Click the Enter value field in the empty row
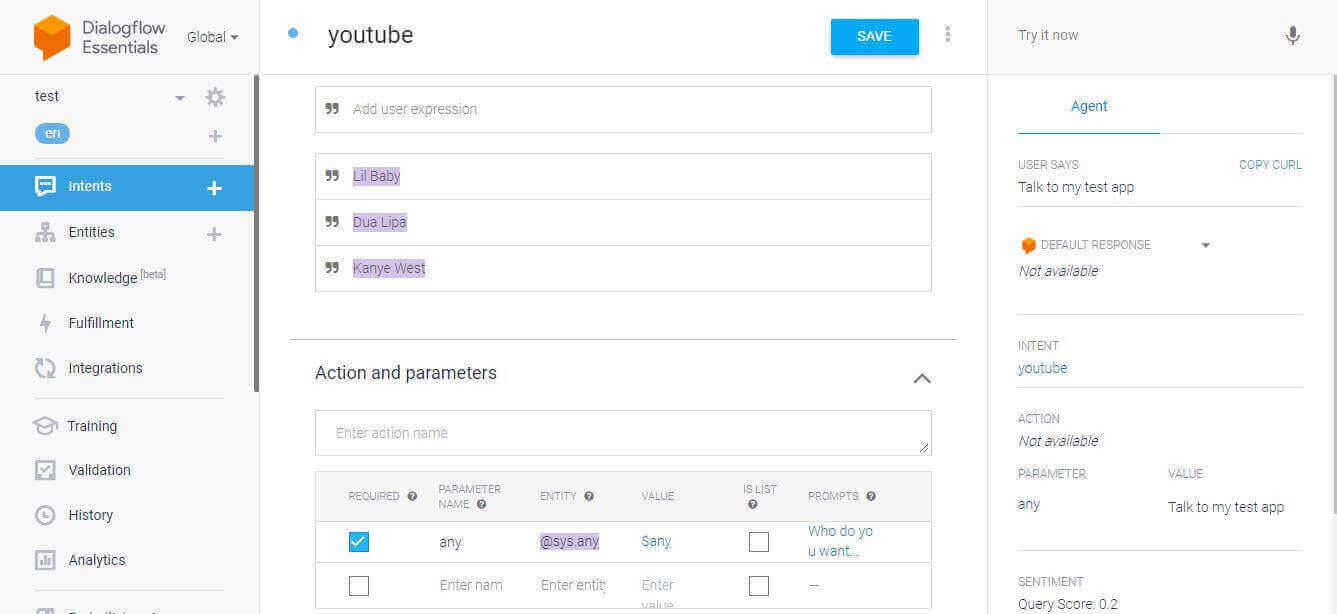 (658, 594)
